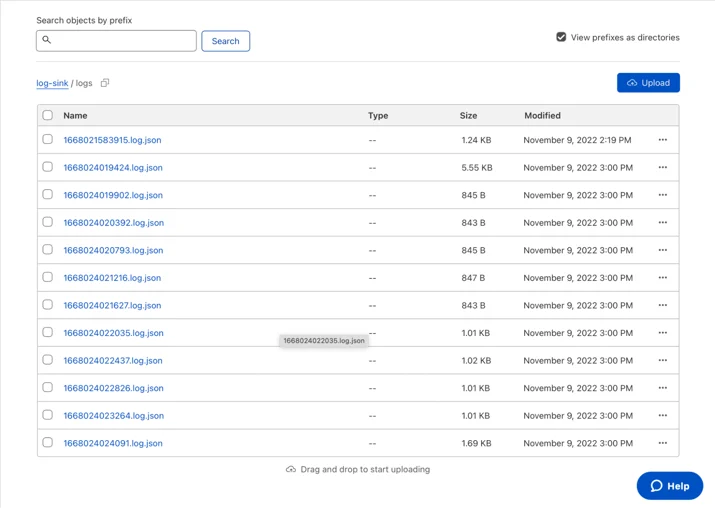Click the Type column header

click(x=378, y=115)
